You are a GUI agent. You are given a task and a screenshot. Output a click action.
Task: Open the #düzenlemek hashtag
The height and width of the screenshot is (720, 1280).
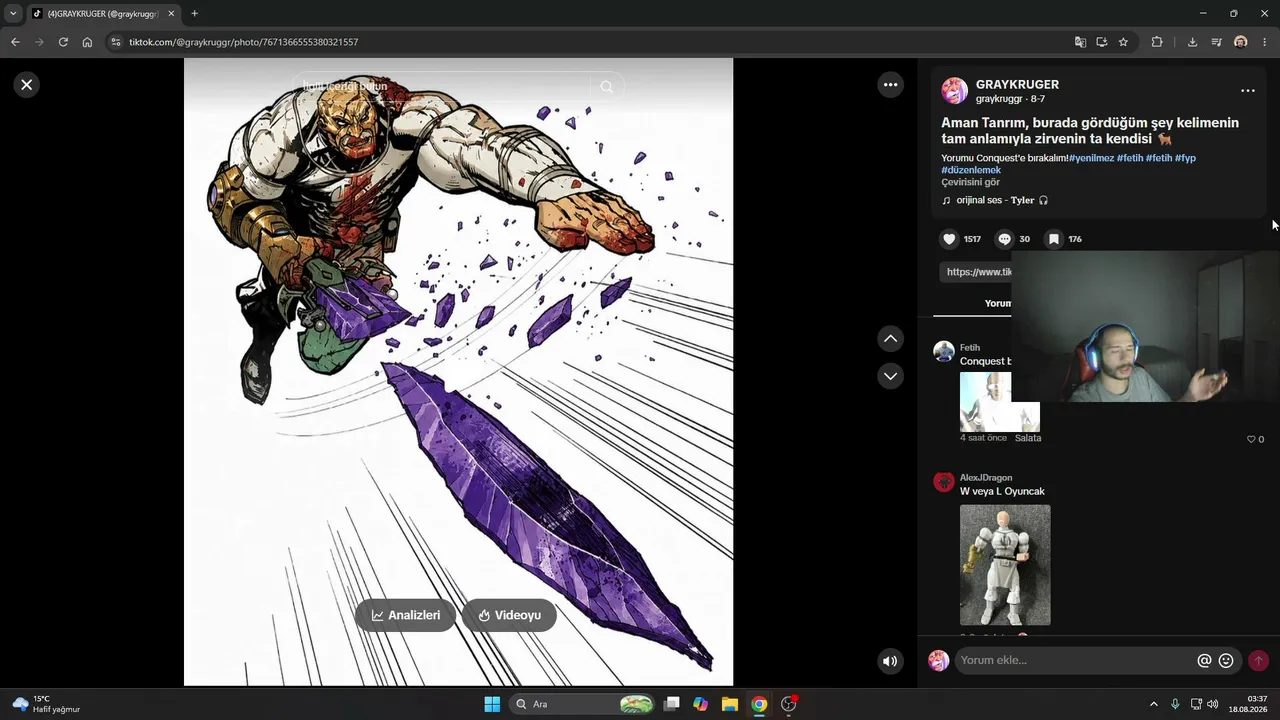tap(971, 170)
